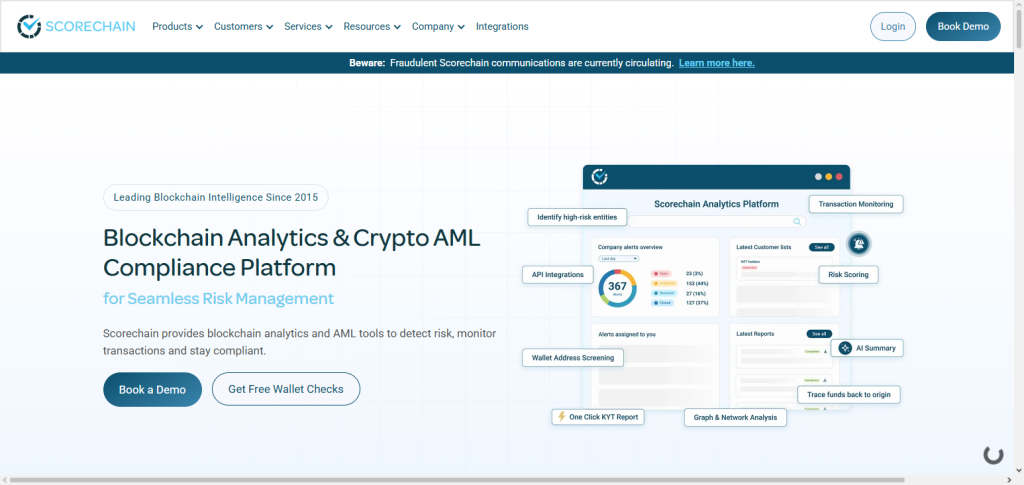
Task: Click 'See all' next to Latest Customer lists
Action: [822, 247]
